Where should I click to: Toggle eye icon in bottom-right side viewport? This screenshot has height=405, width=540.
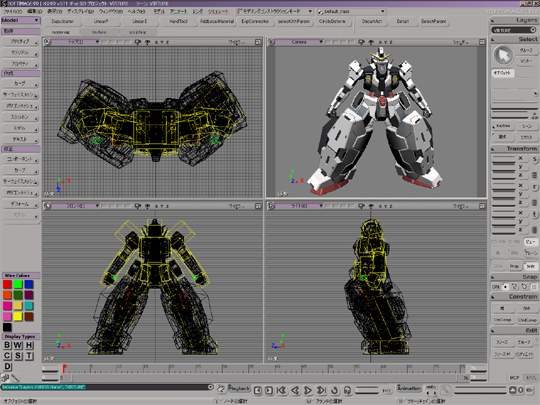coord(371,206)
